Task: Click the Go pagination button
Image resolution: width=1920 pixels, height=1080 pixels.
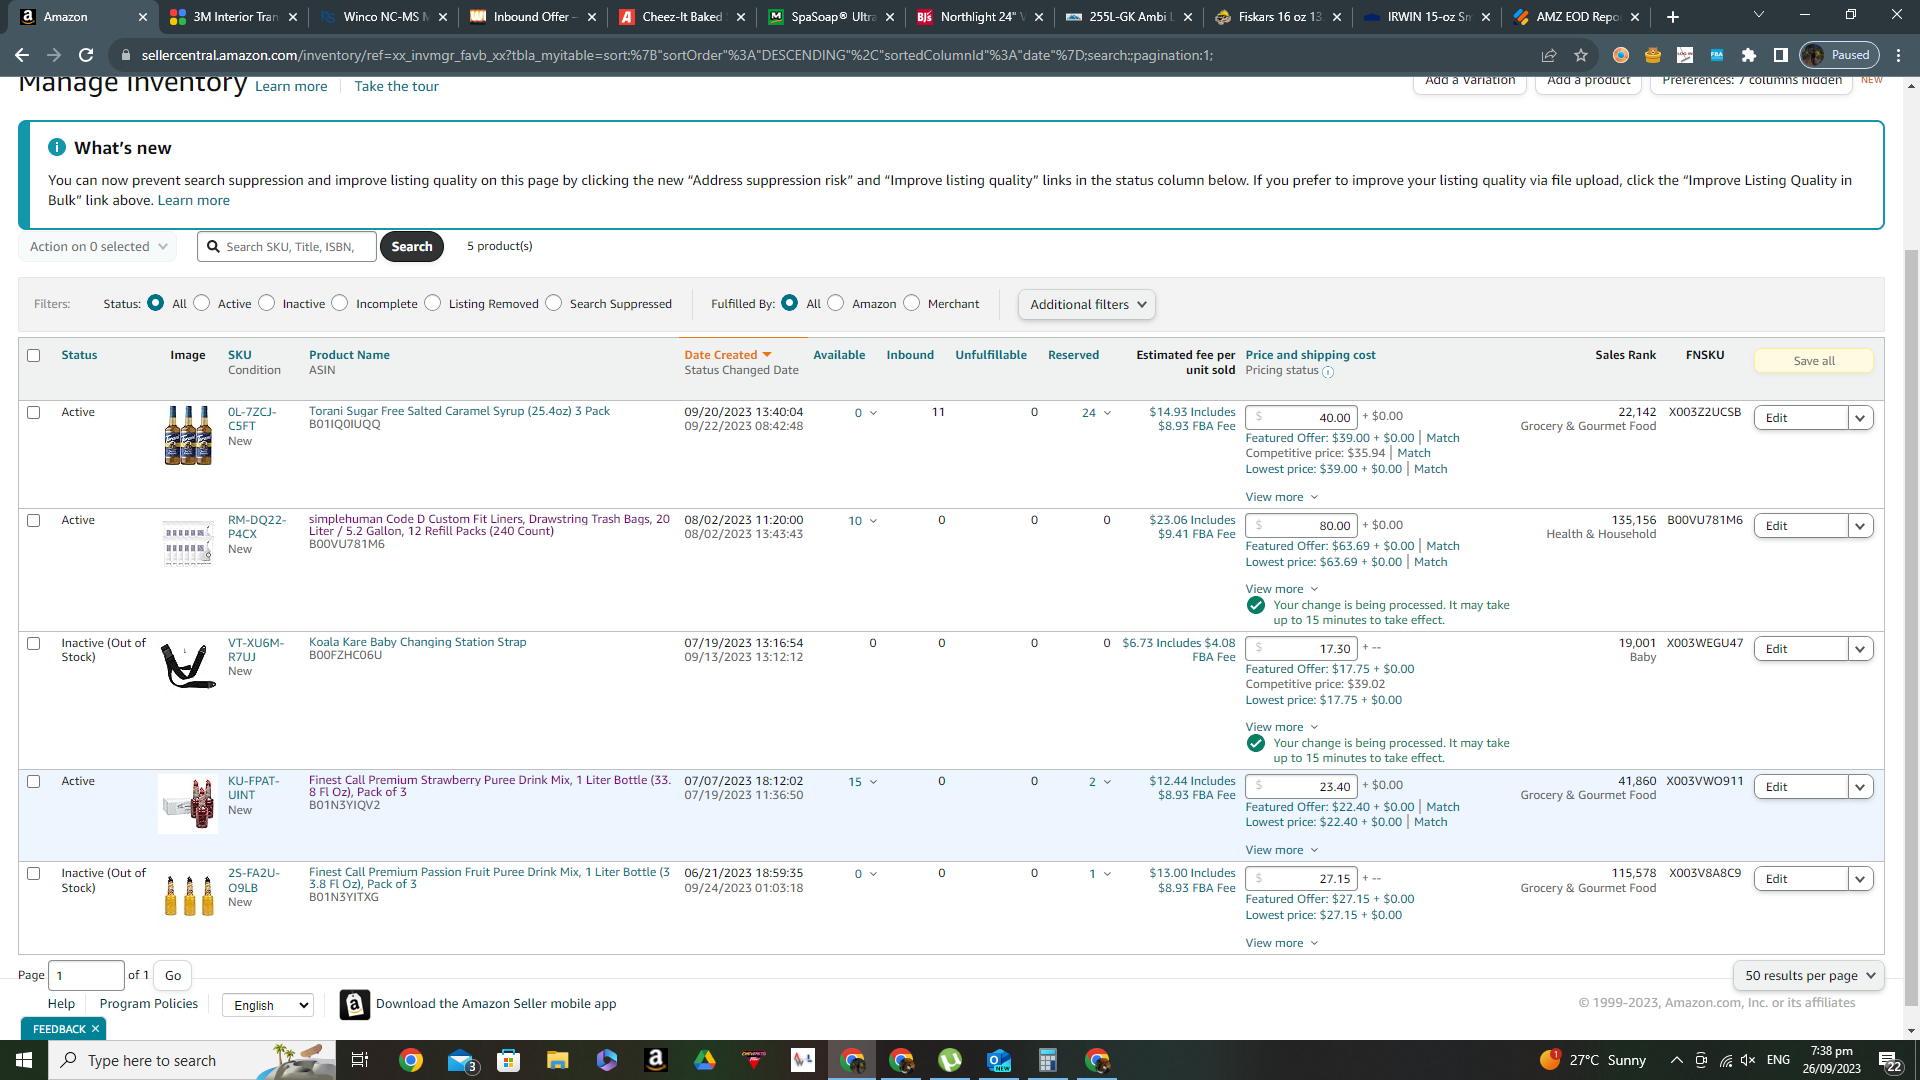Action: pos(173,976)
